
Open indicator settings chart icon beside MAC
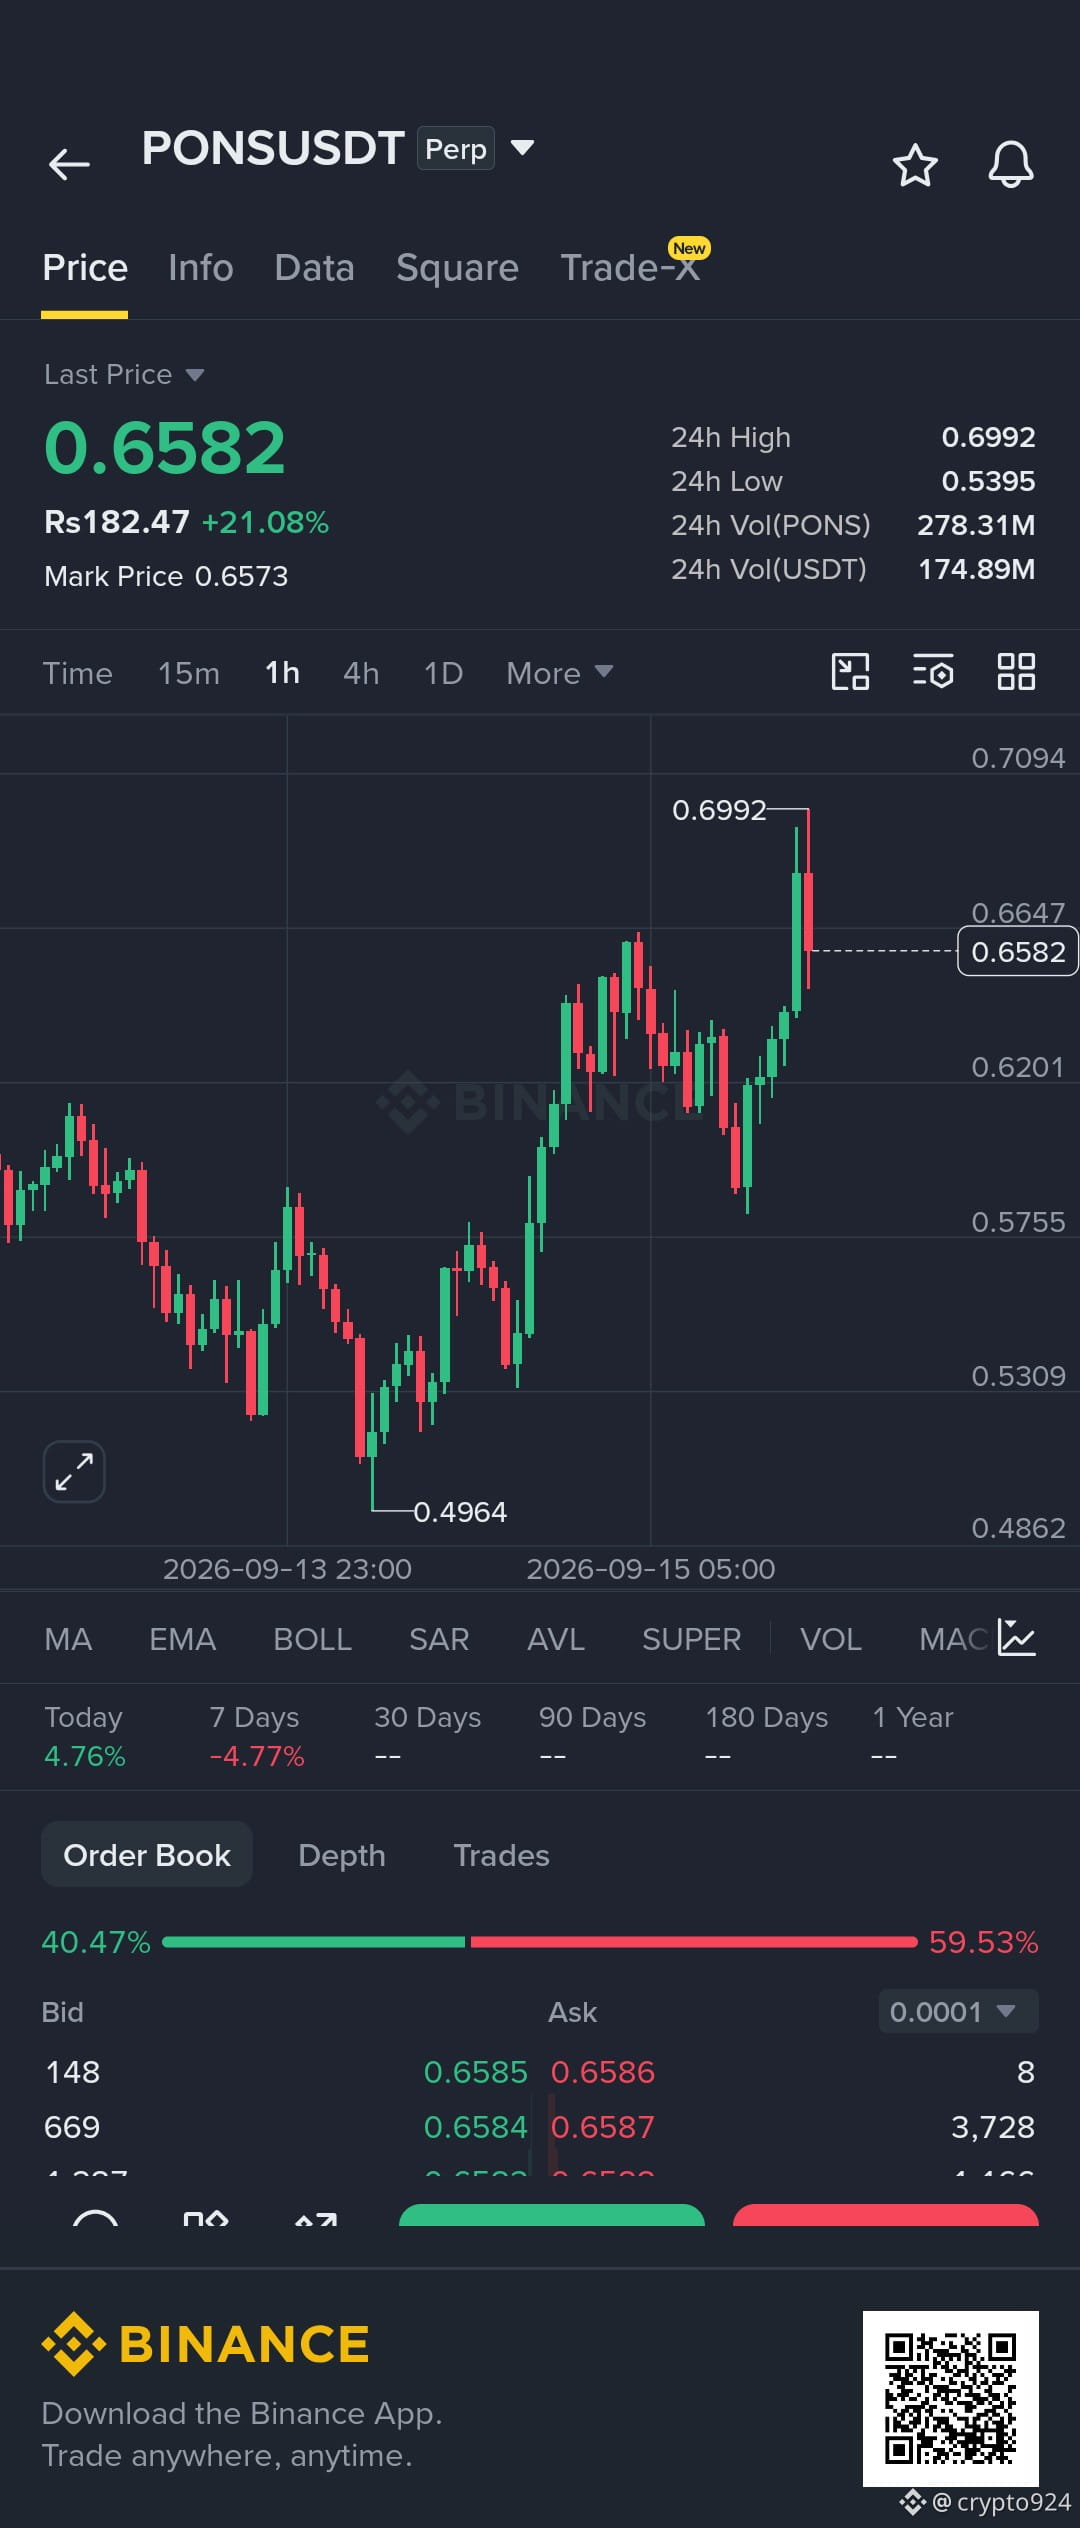(x=1017, y=1638)
